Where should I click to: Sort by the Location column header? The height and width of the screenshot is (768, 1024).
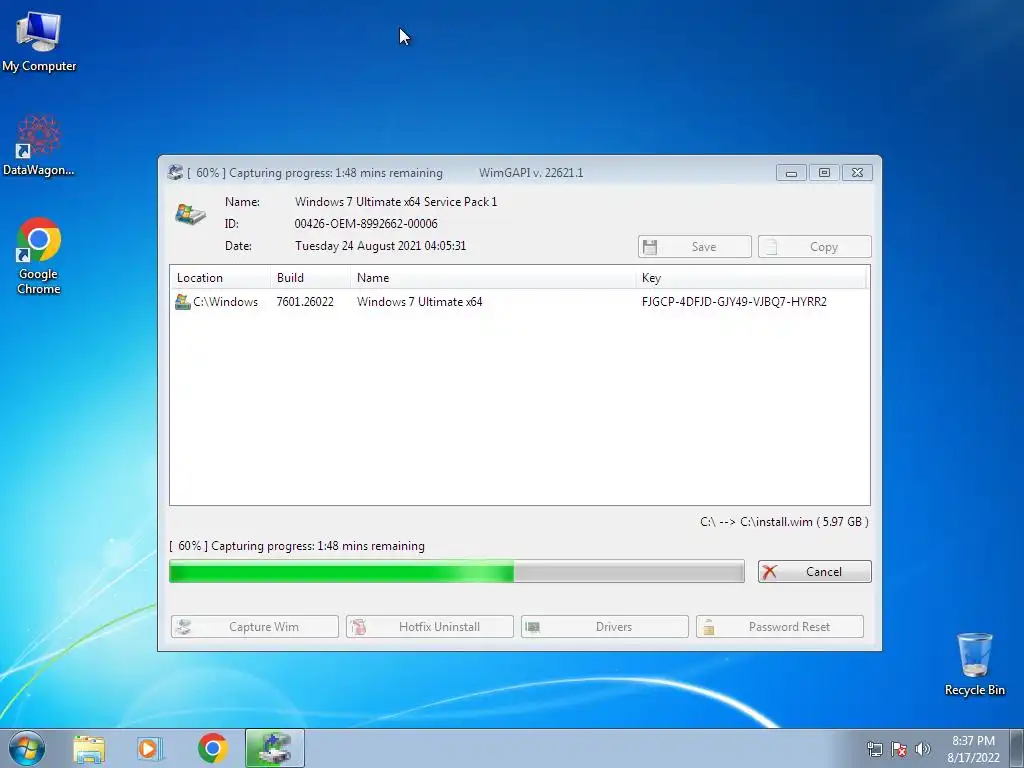220,278
